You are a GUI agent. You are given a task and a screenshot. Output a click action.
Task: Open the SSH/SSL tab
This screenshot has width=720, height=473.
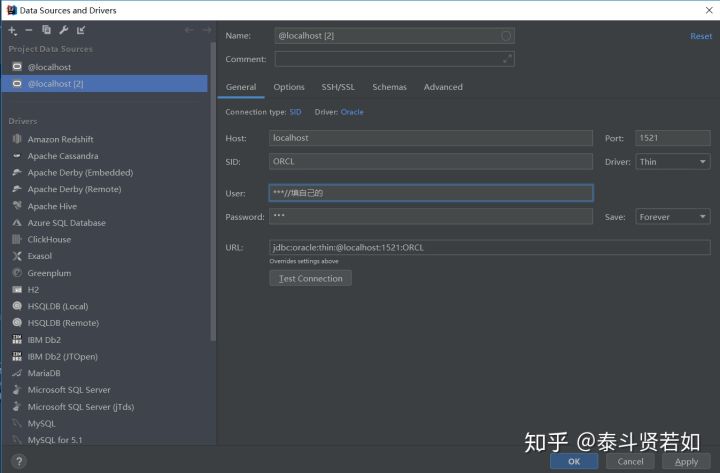pos(338,87)
